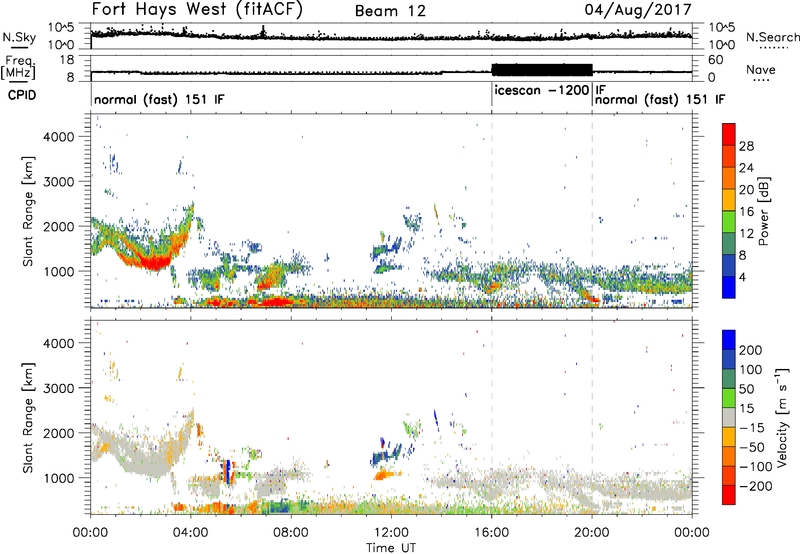Image resolution: width=800 pixels, height=554 pixels.
Task: Select the "Freq. [MHz]" axis label
Action: [18, 68]
